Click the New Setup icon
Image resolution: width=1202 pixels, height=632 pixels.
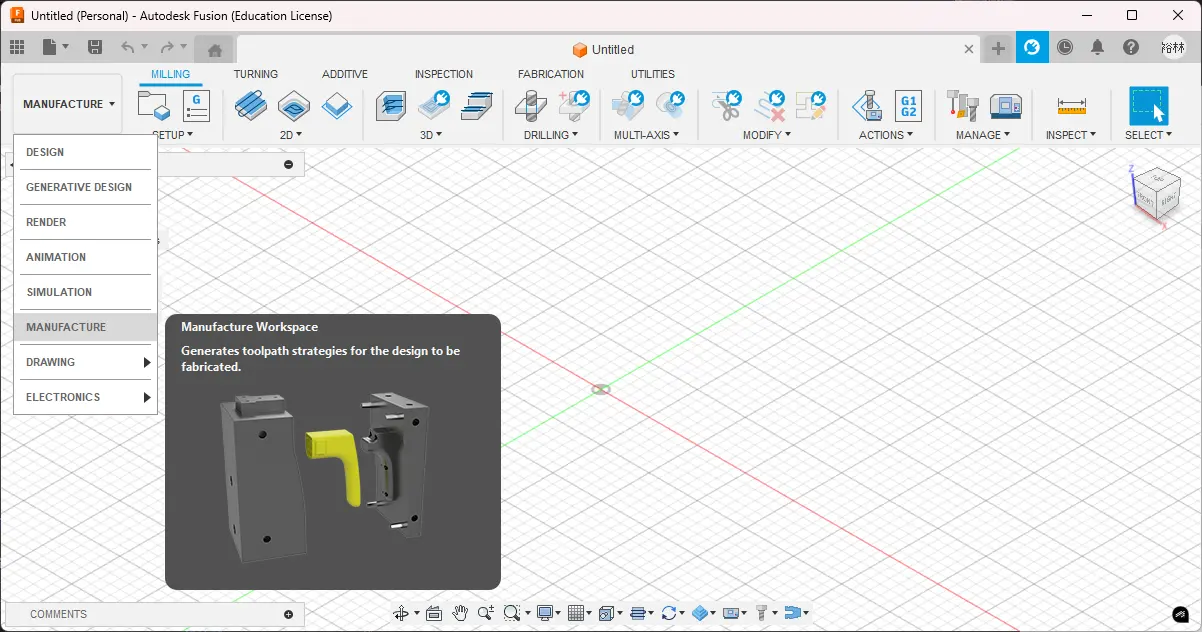[152, 105]
